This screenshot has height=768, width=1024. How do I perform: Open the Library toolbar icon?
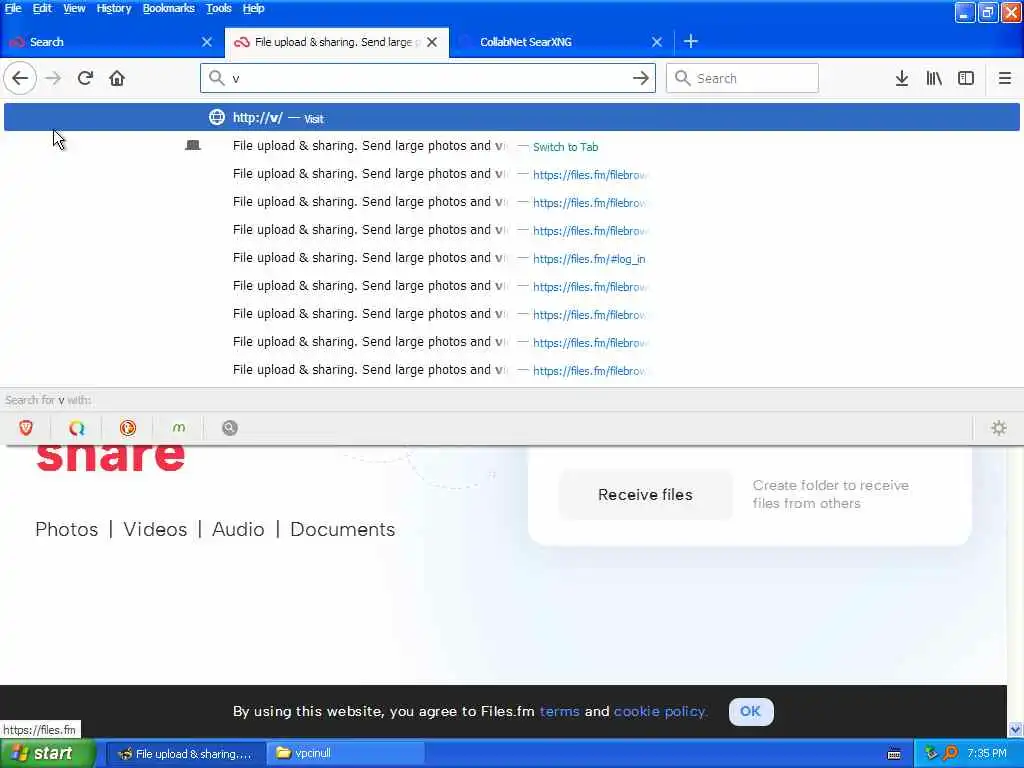pos(934,78)
